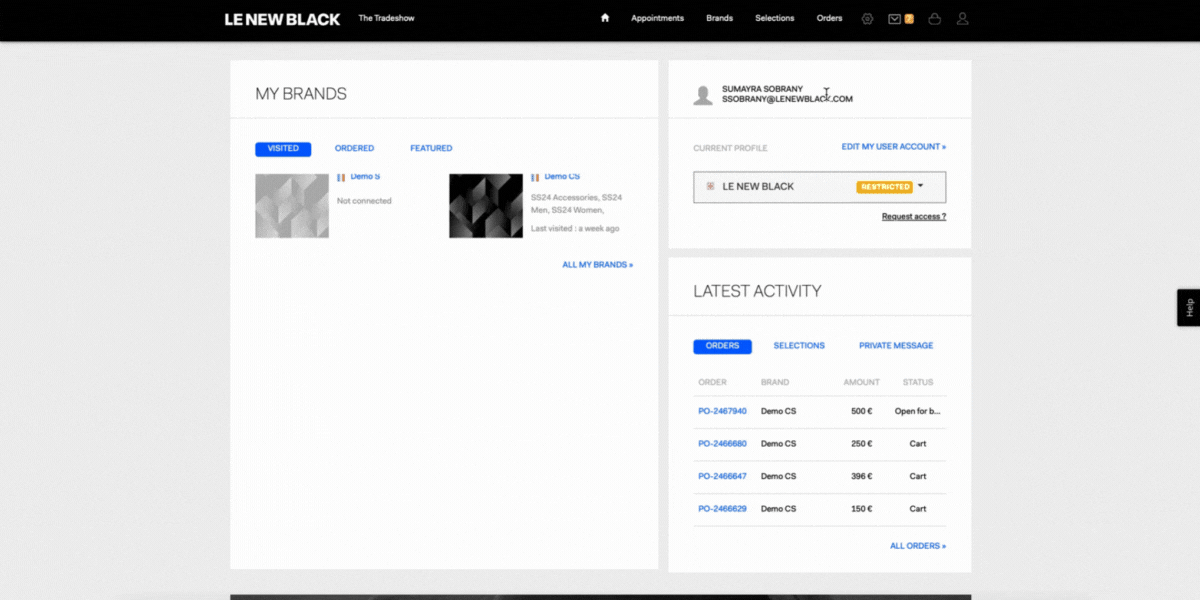The image size is (1200, 600).
Task: Open the user profile icon in navbar
Action: click(x=963, y=18)
